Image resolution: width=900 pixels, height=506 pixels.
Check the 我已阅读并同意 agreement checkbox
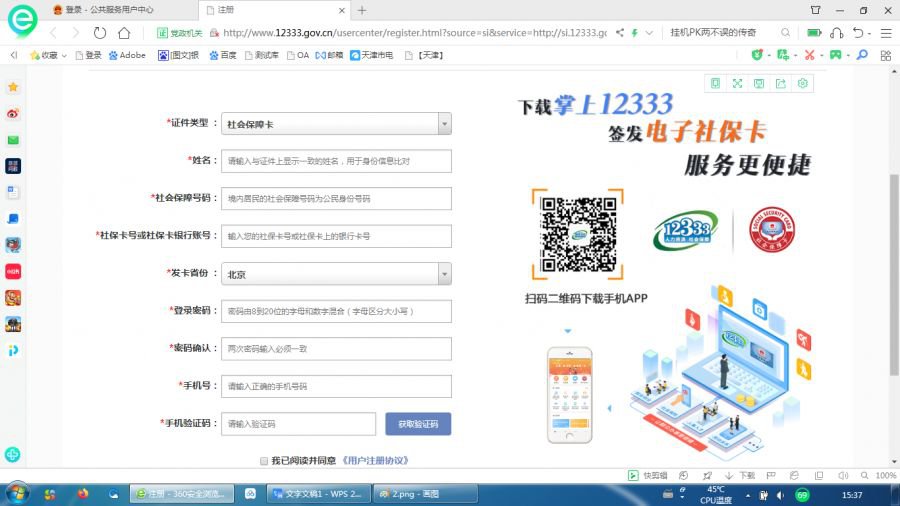pos(263,461)
